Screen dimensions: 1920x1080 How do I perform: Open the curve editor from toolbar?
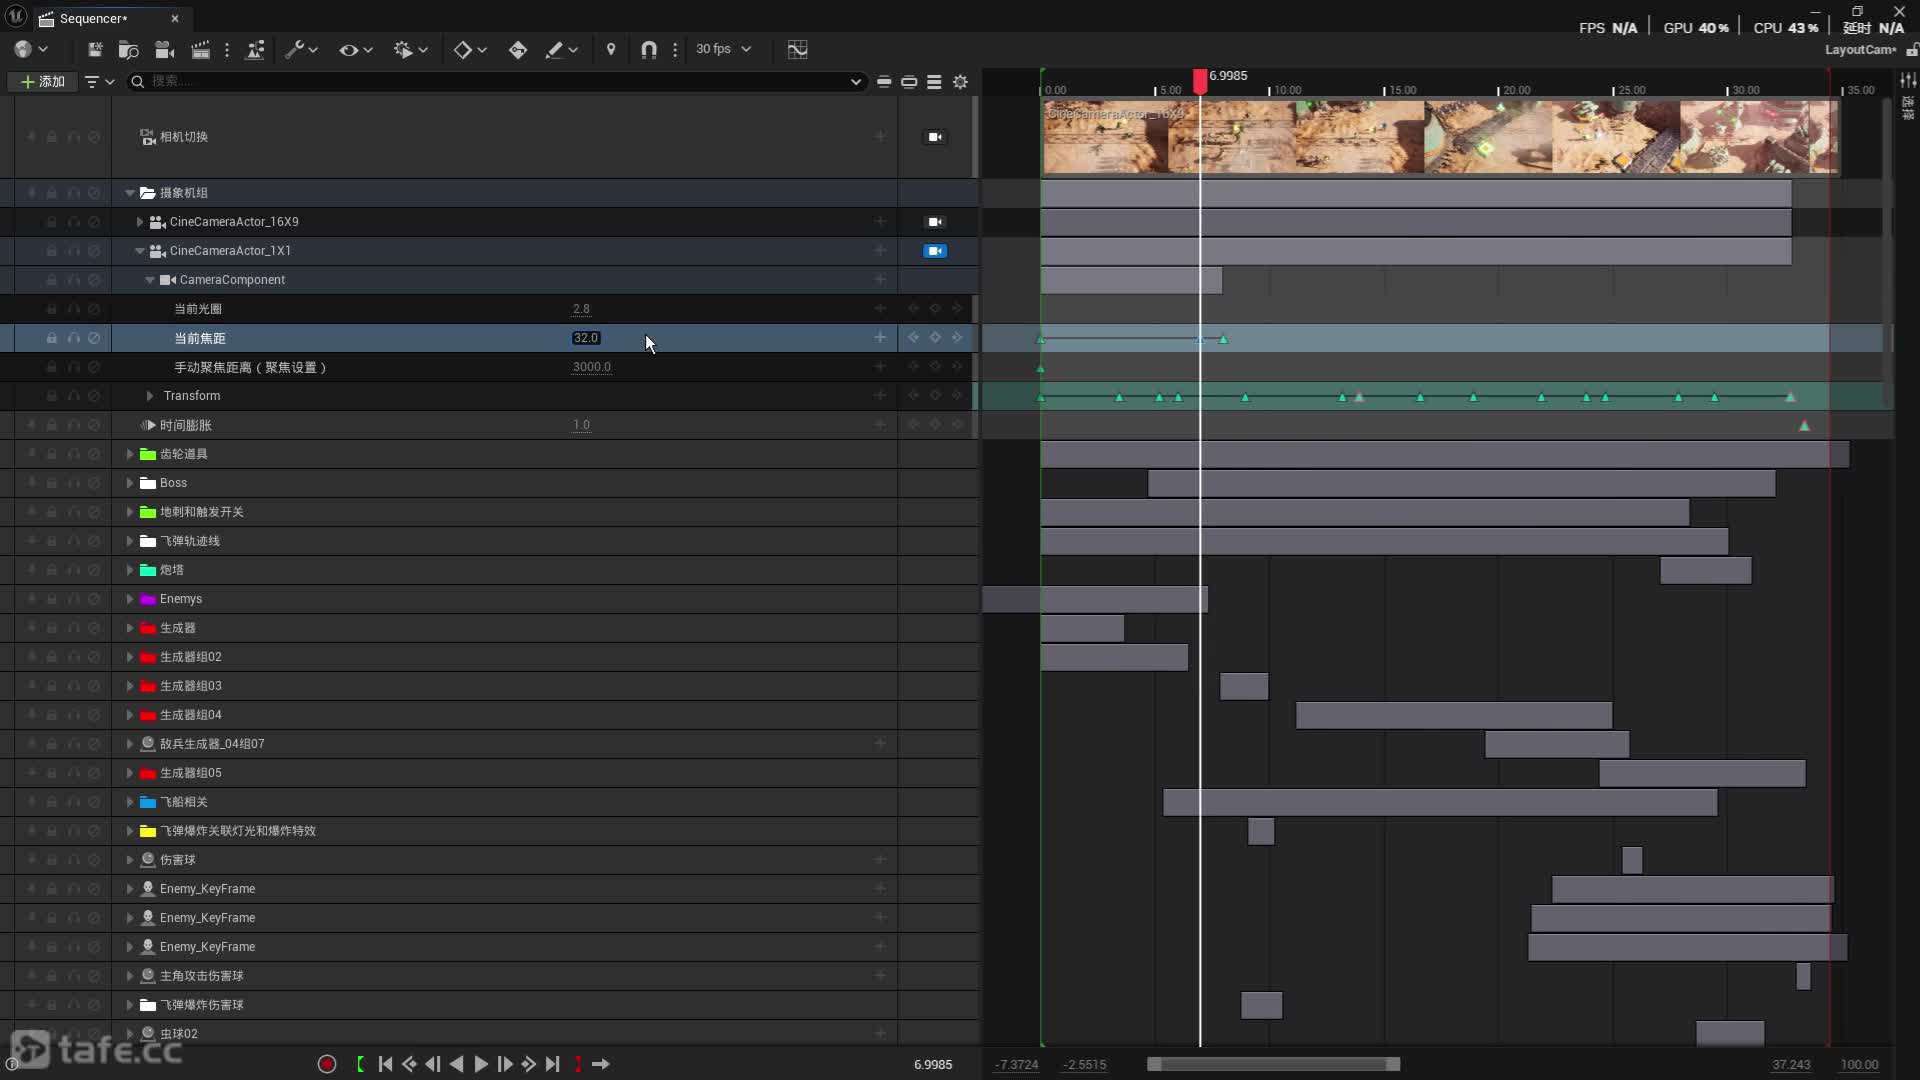click(x=797, y=49)
